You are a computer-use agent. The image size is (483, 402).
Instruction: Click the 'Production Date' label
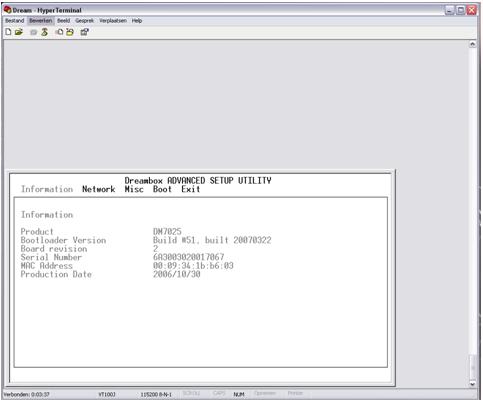coord(56,274)
